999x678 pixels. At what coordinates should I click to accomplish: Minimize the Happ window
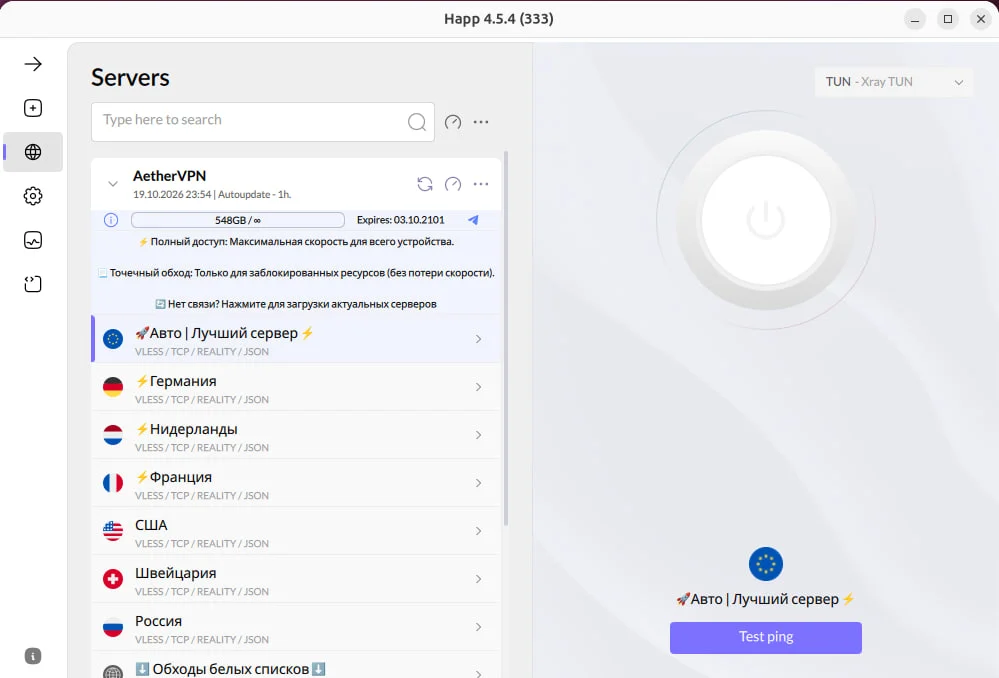915,19
